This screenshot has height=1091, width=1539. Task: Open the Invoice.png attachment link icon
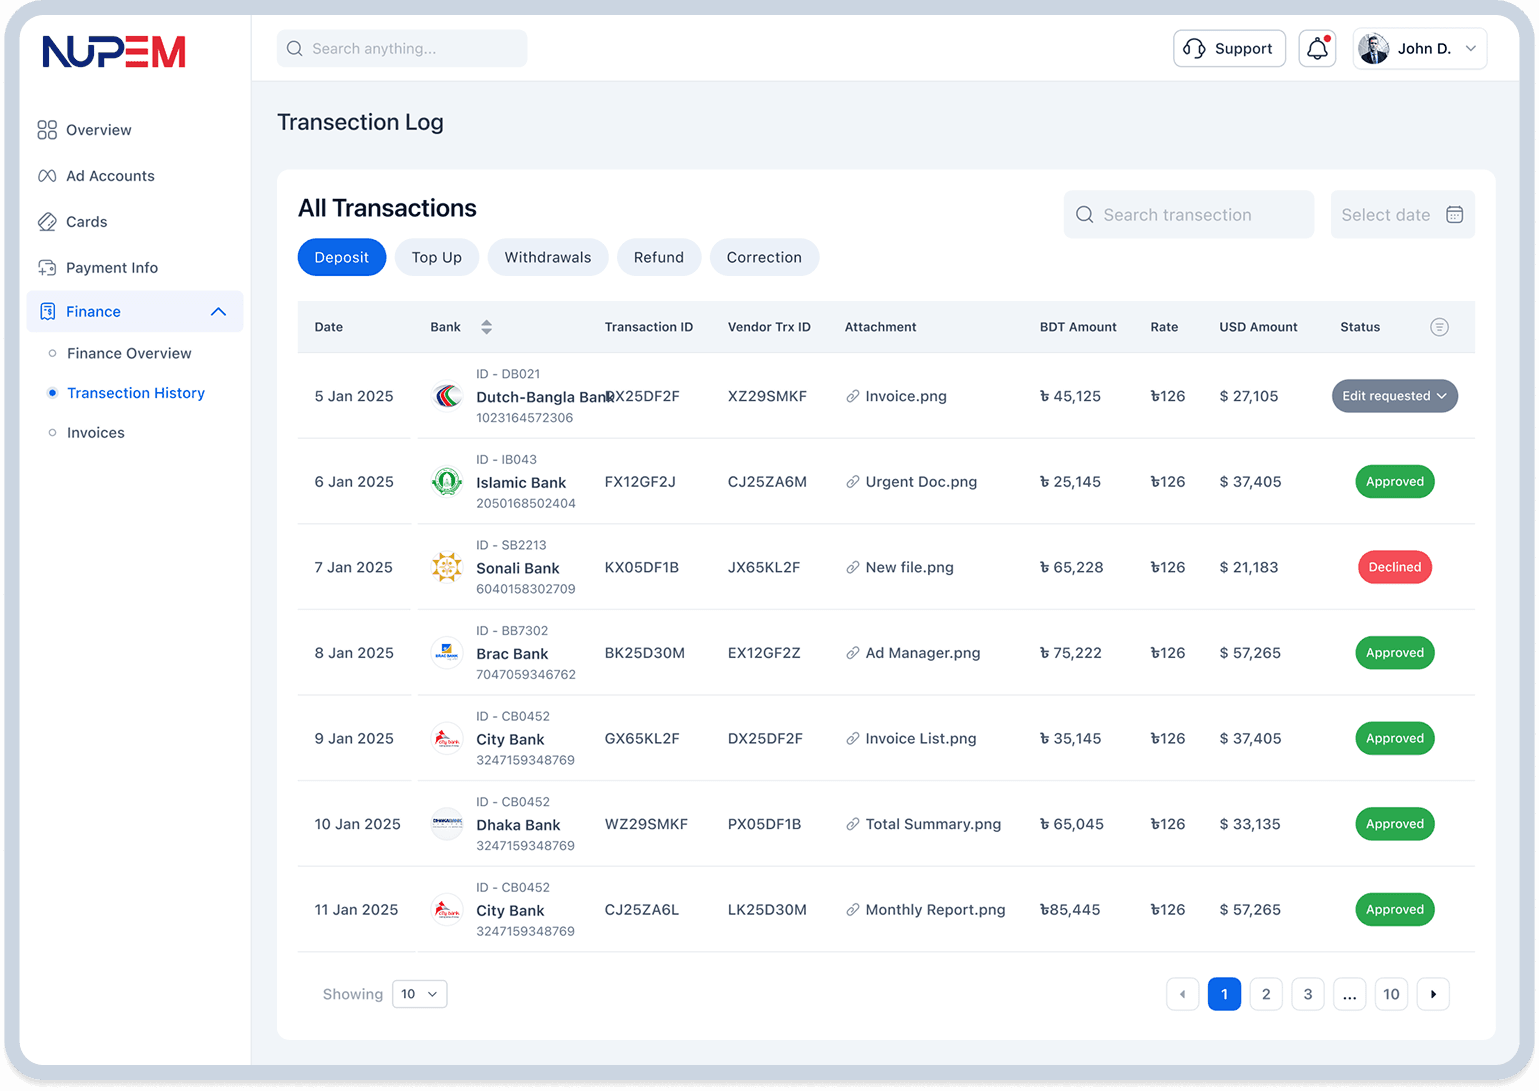point(852,396)
